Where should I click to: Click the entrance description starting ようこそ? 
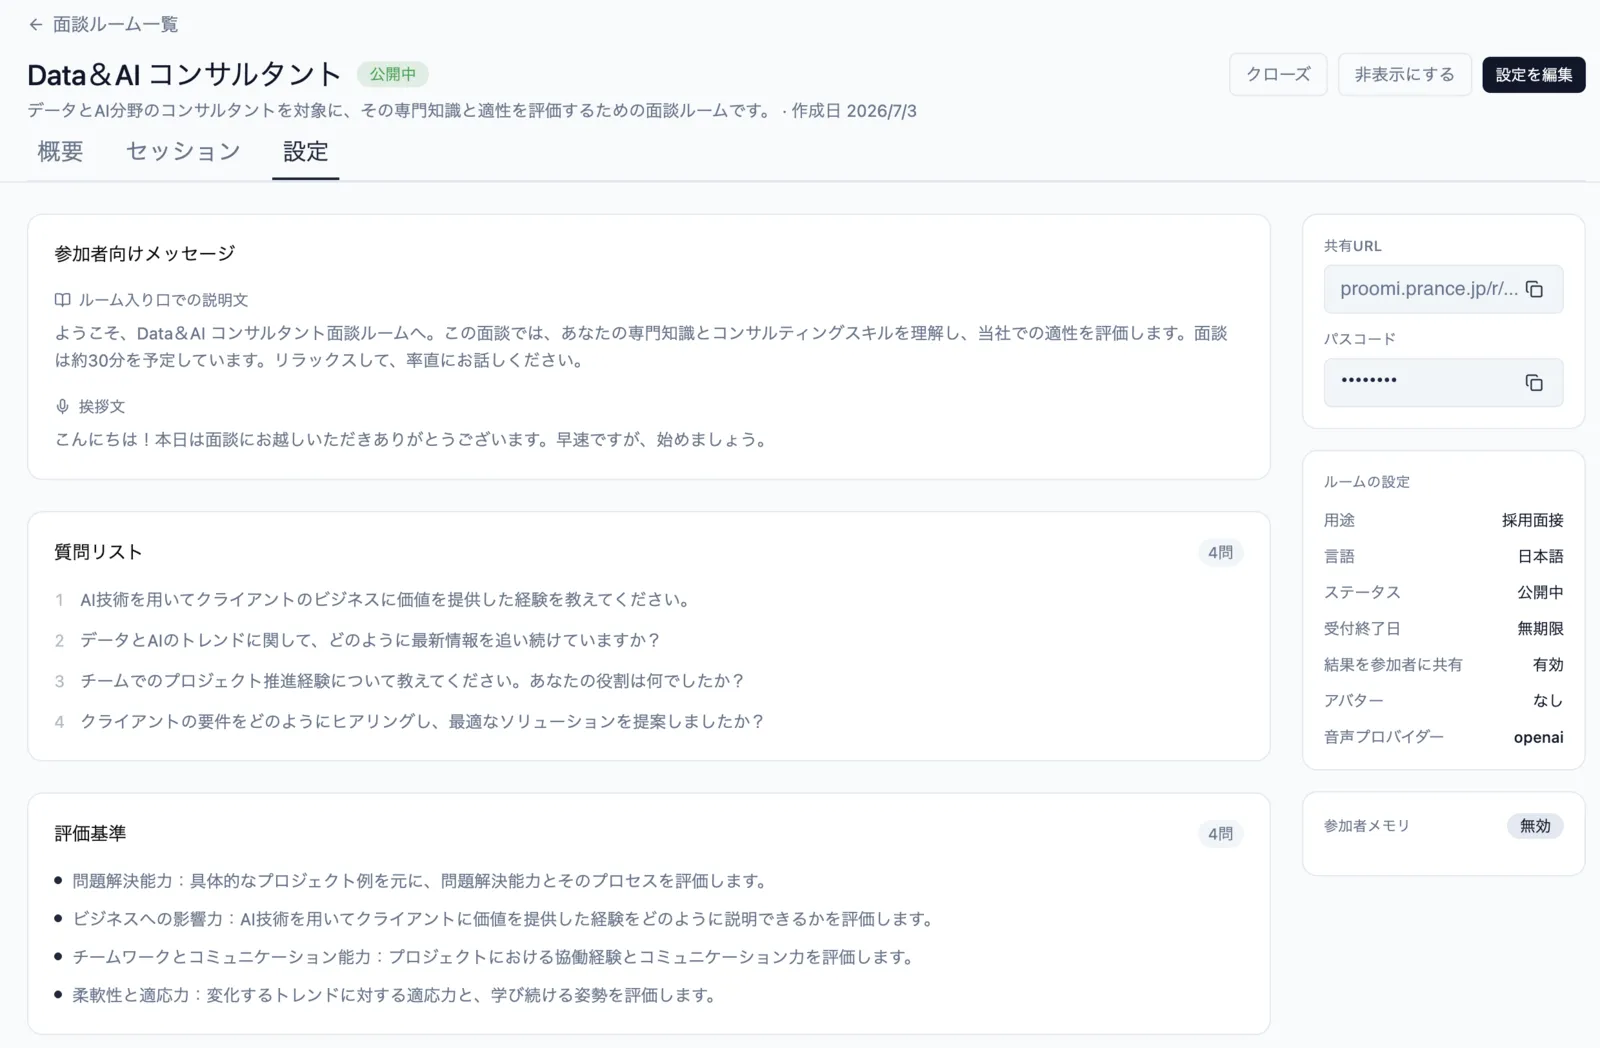point(641,347)
